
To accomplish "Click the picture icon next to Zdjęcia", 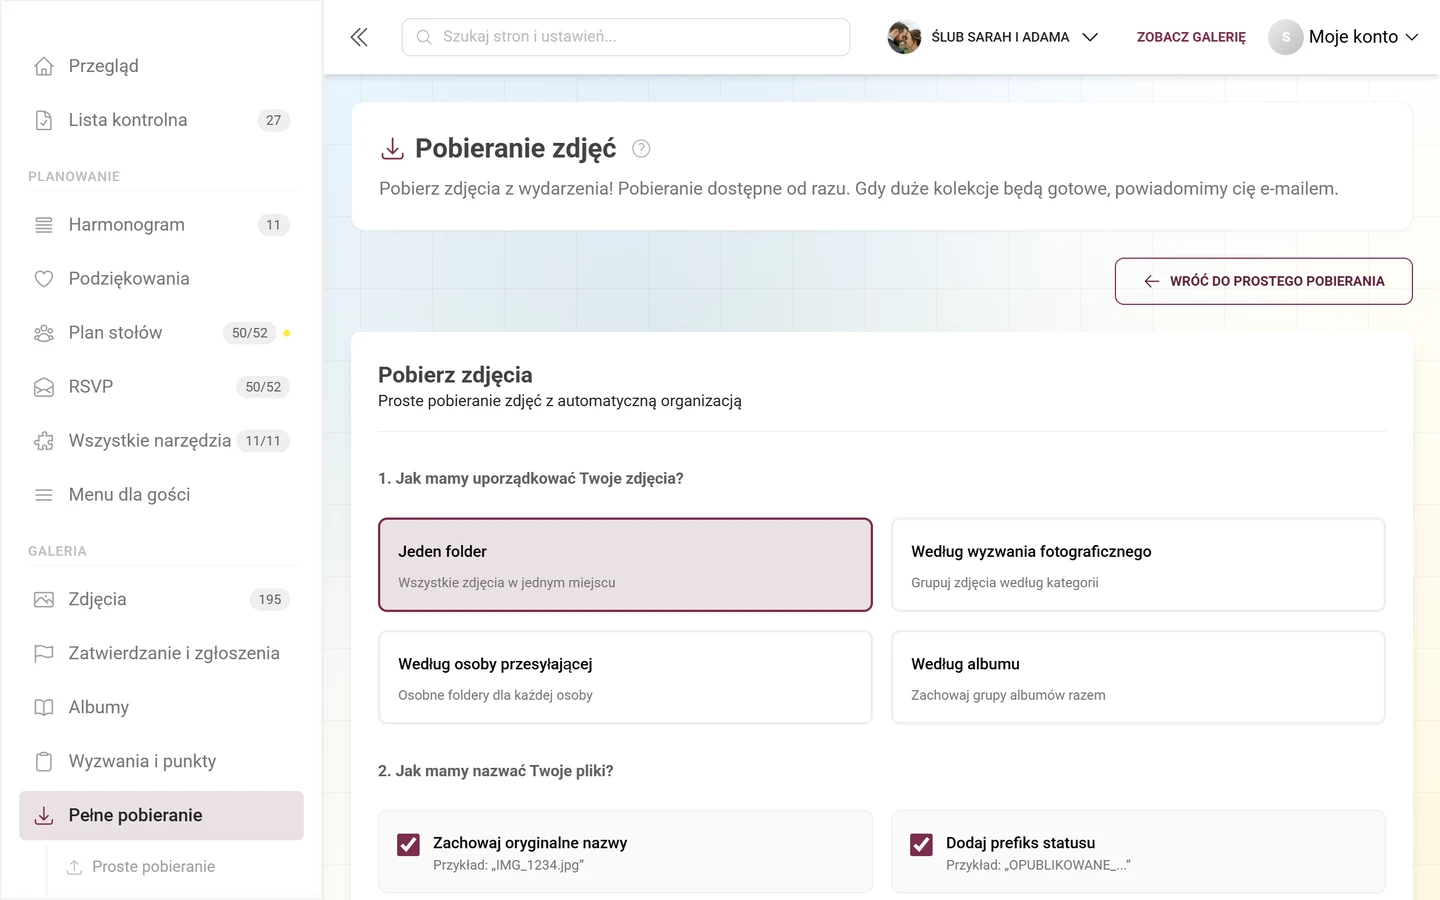I will tap(44, 600).
